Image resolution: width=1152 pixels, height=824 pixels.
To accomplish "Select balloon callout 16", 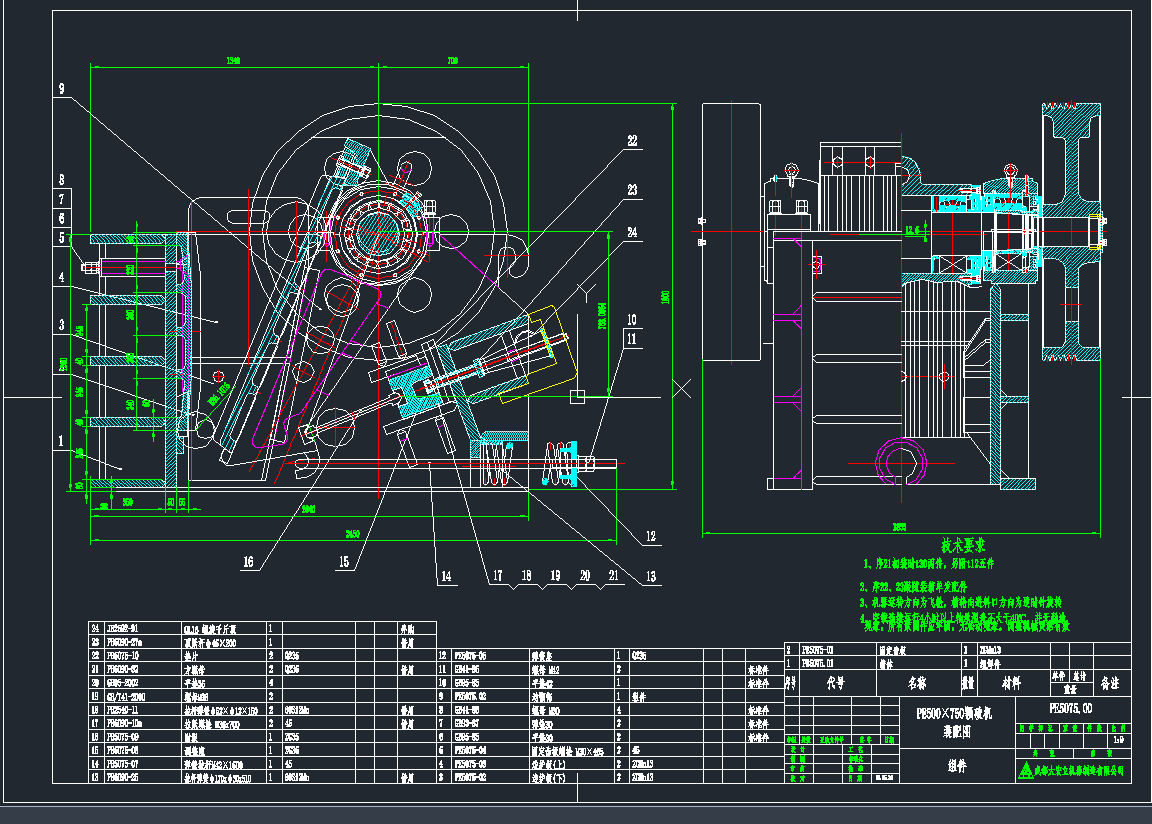I will pyautogui.click(x=247, y=562).
